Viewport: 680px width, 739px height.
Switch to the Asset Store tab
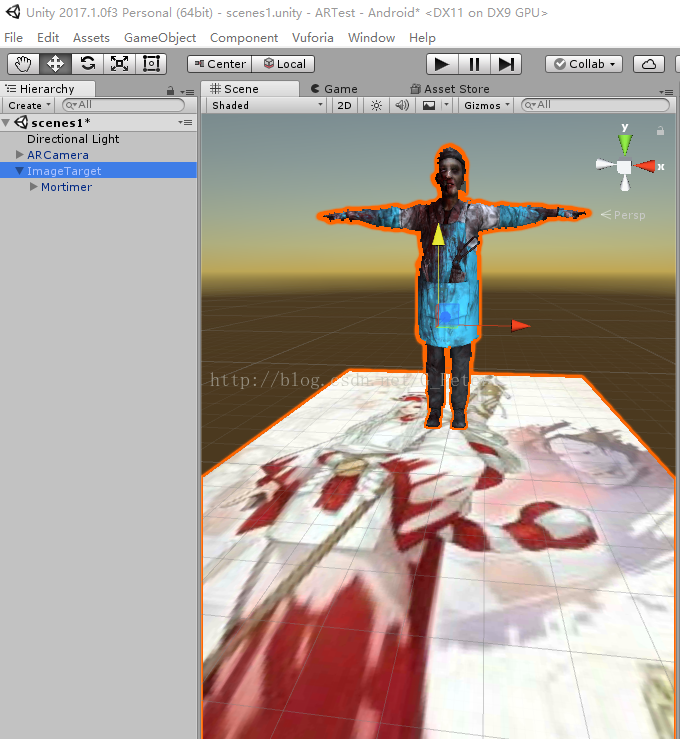(x=450, y=89)
